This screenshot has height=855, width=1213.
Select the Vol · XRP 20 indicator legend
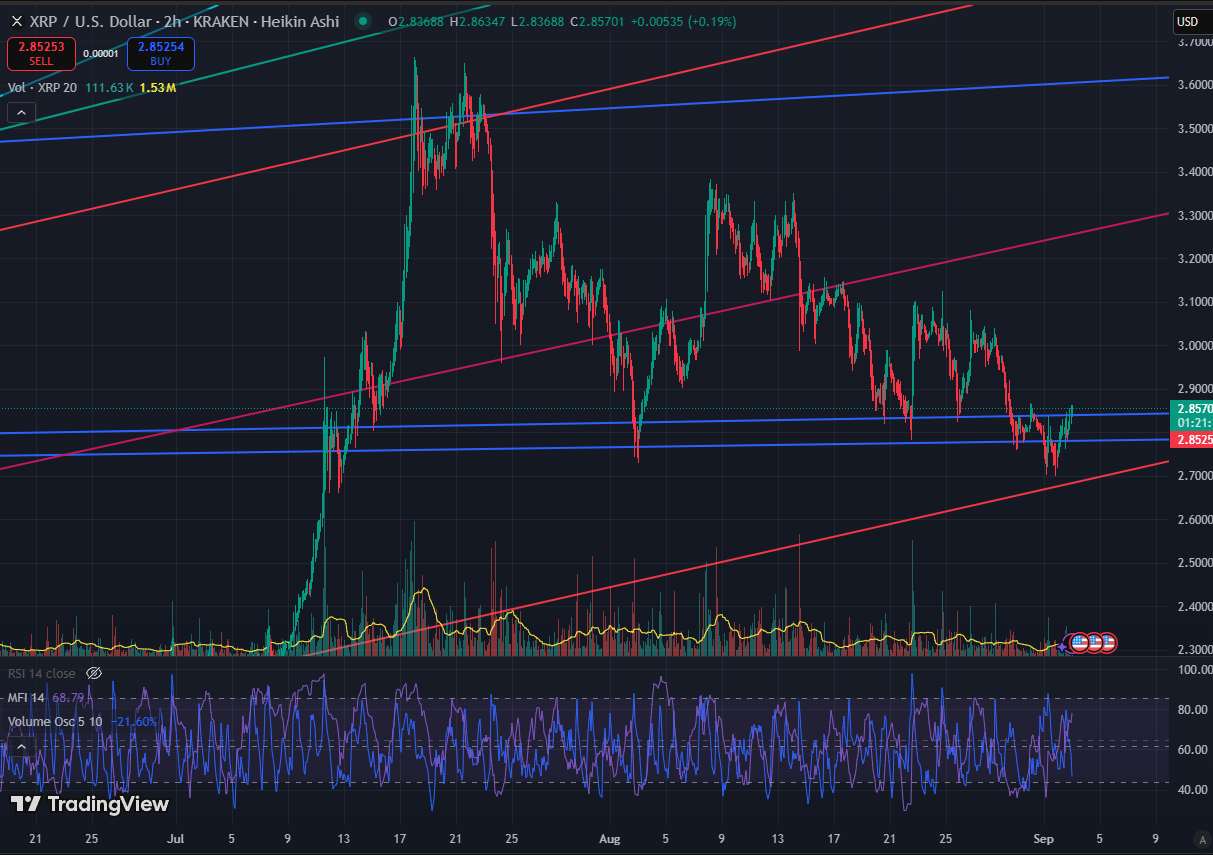coord(43,88)
